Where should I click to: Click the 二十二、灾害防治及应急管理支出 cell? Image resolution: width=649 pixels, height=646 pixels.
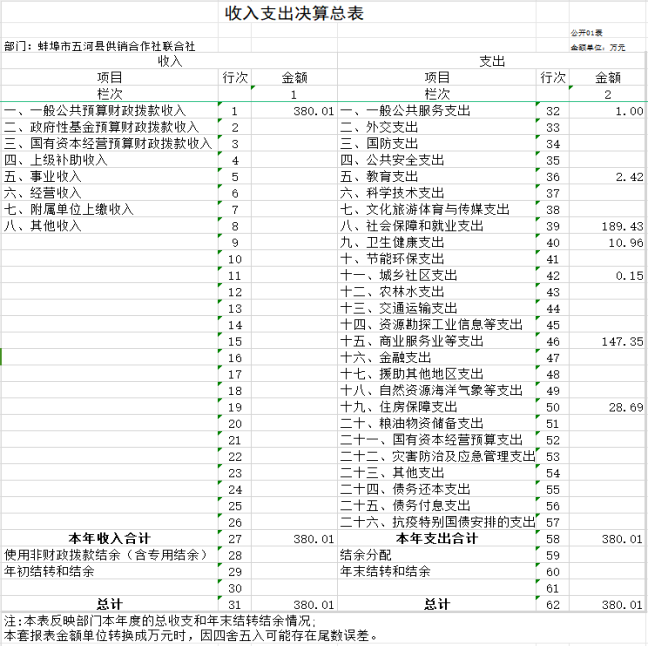point(438,456)
